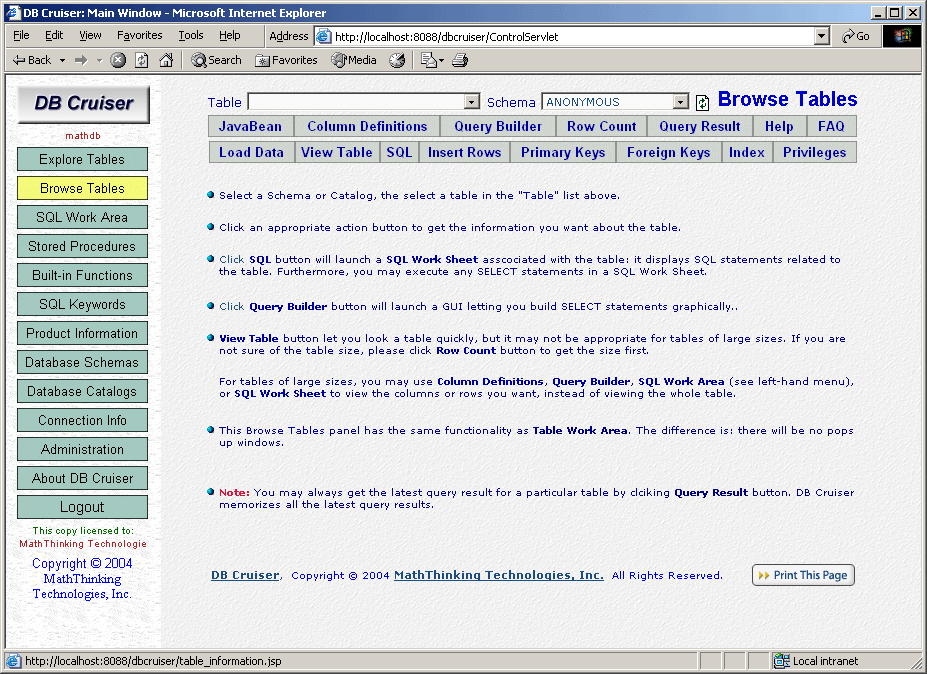Click the FAQ button

(x=831, y=127)
